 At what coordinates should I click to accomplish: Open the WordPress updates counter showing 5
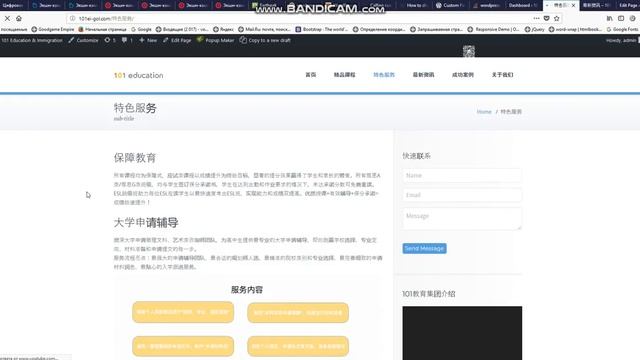pos(110,40)
